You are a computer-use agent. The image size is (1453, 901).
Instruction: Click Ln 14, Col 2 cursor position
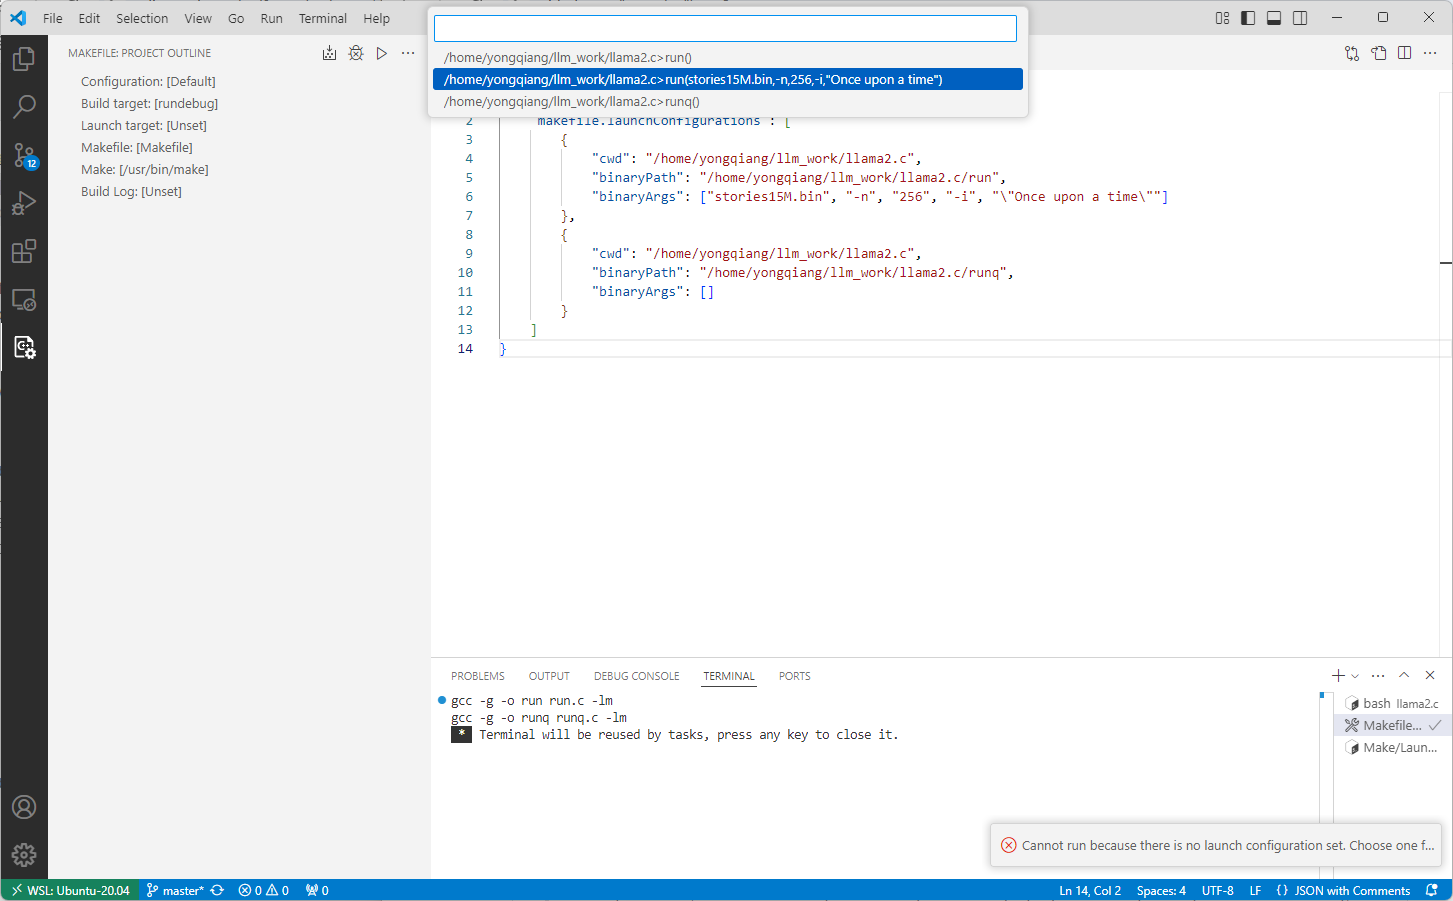1090,890
